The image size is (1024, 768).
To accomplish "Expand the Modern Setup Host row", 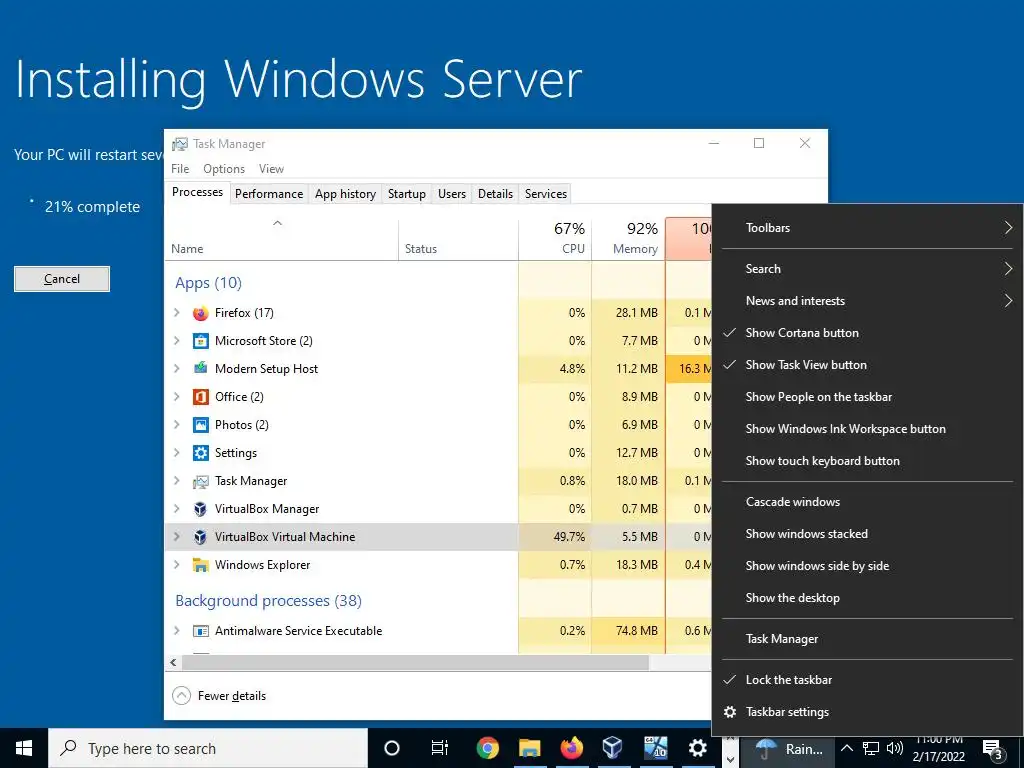I will [176, 368].
